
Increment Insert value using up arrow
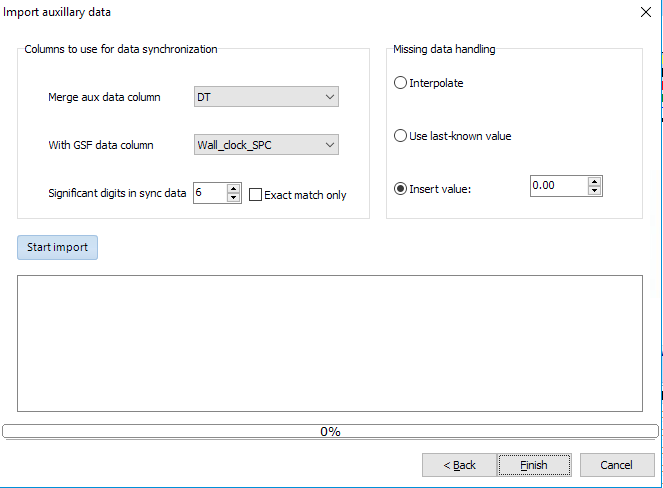point(594,181)
